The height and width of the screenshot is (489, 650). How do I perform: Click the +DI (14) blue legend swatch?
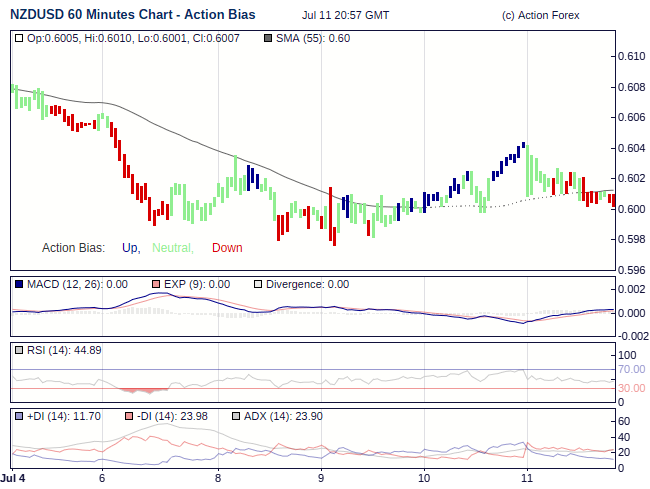[19, 416]
